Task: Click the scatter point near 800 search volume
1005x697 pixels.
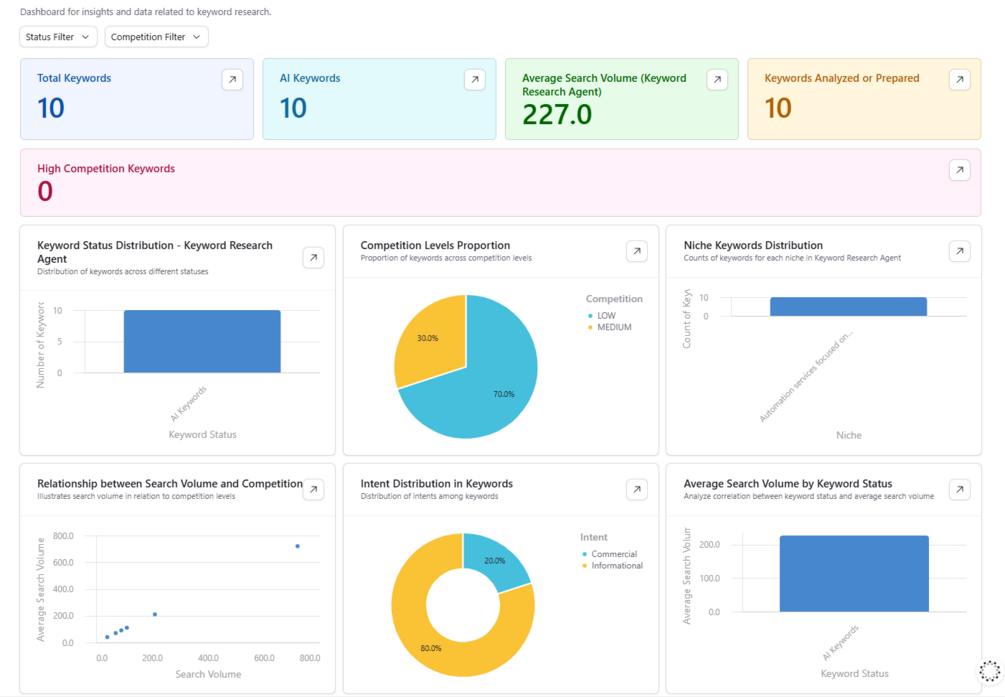Action: pyautogui.click(x=297, y=546)
